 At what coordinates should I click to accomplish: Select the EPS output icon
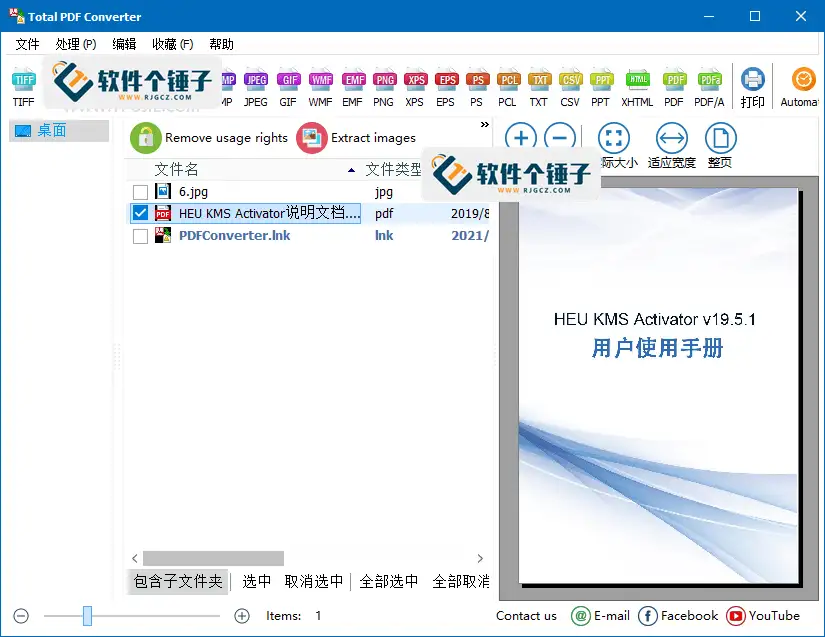[446, 86]
